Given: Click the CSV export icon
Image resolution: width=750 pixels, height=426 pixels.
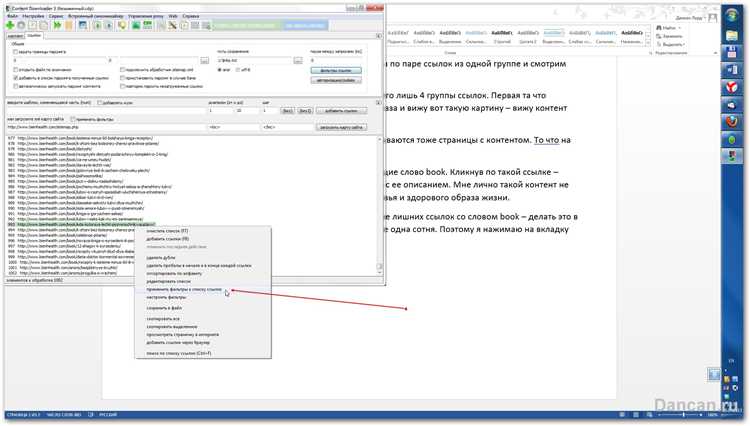Looking at the screenshot, I should [147, 25].
